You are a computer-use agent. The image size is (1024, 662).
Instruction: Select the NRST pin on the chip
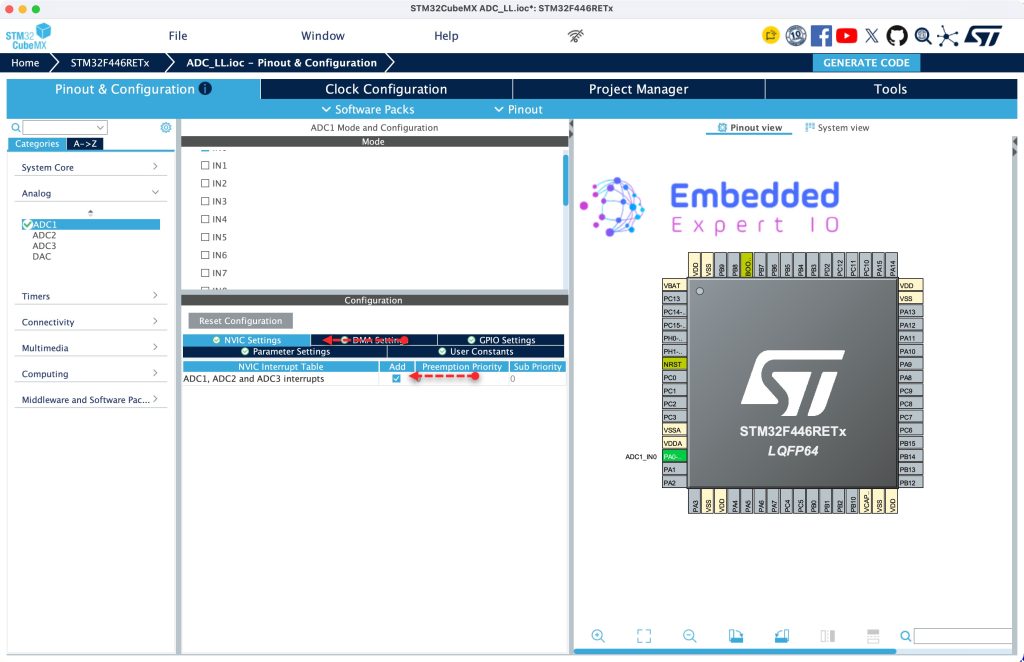click(x=674, y=364)
